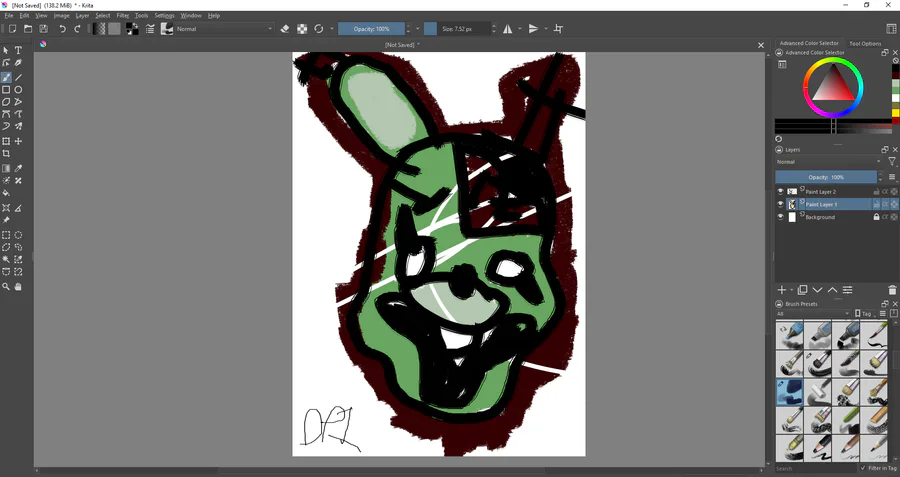Toggle Preserve Alpha
The width and height of the screenshot is (900, 477).
point(302,29)
